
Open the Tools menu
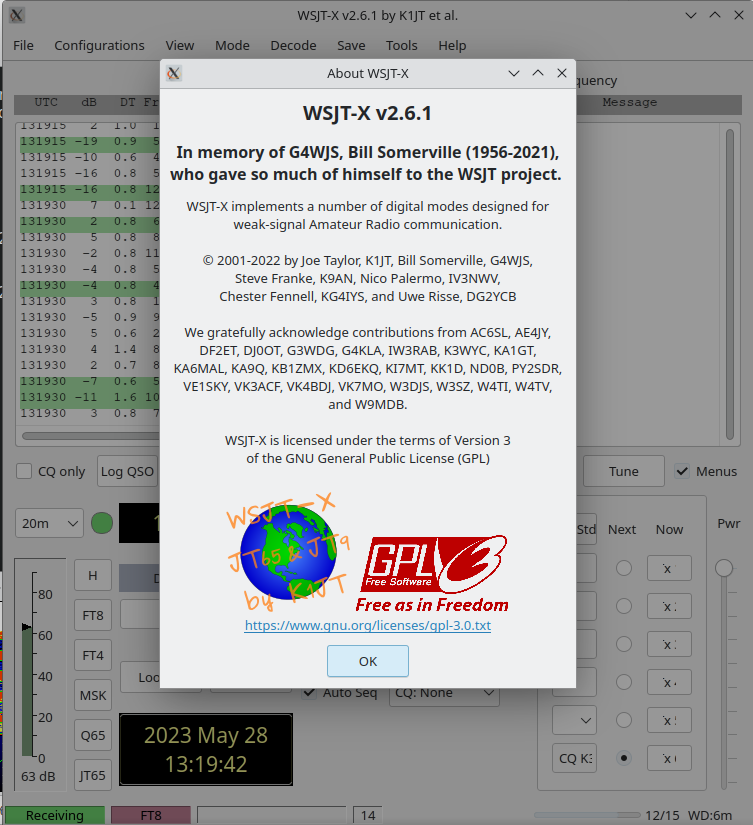click(x=401, y=45)
